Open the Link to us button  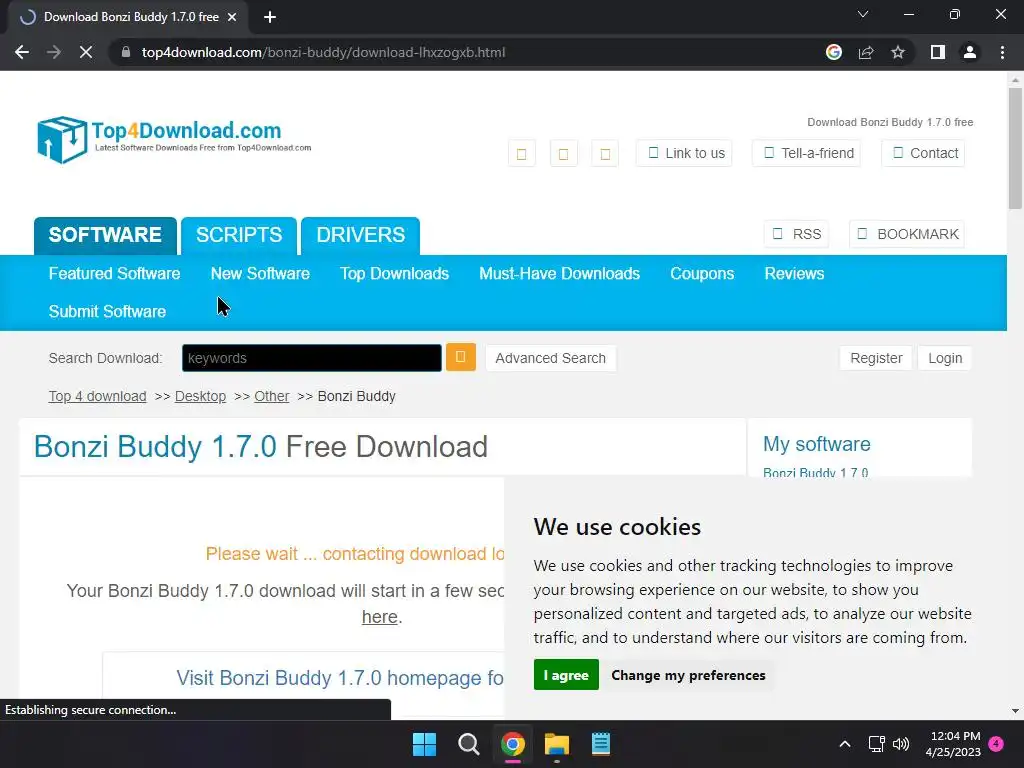pyautogui.click(x=684, y=153)
